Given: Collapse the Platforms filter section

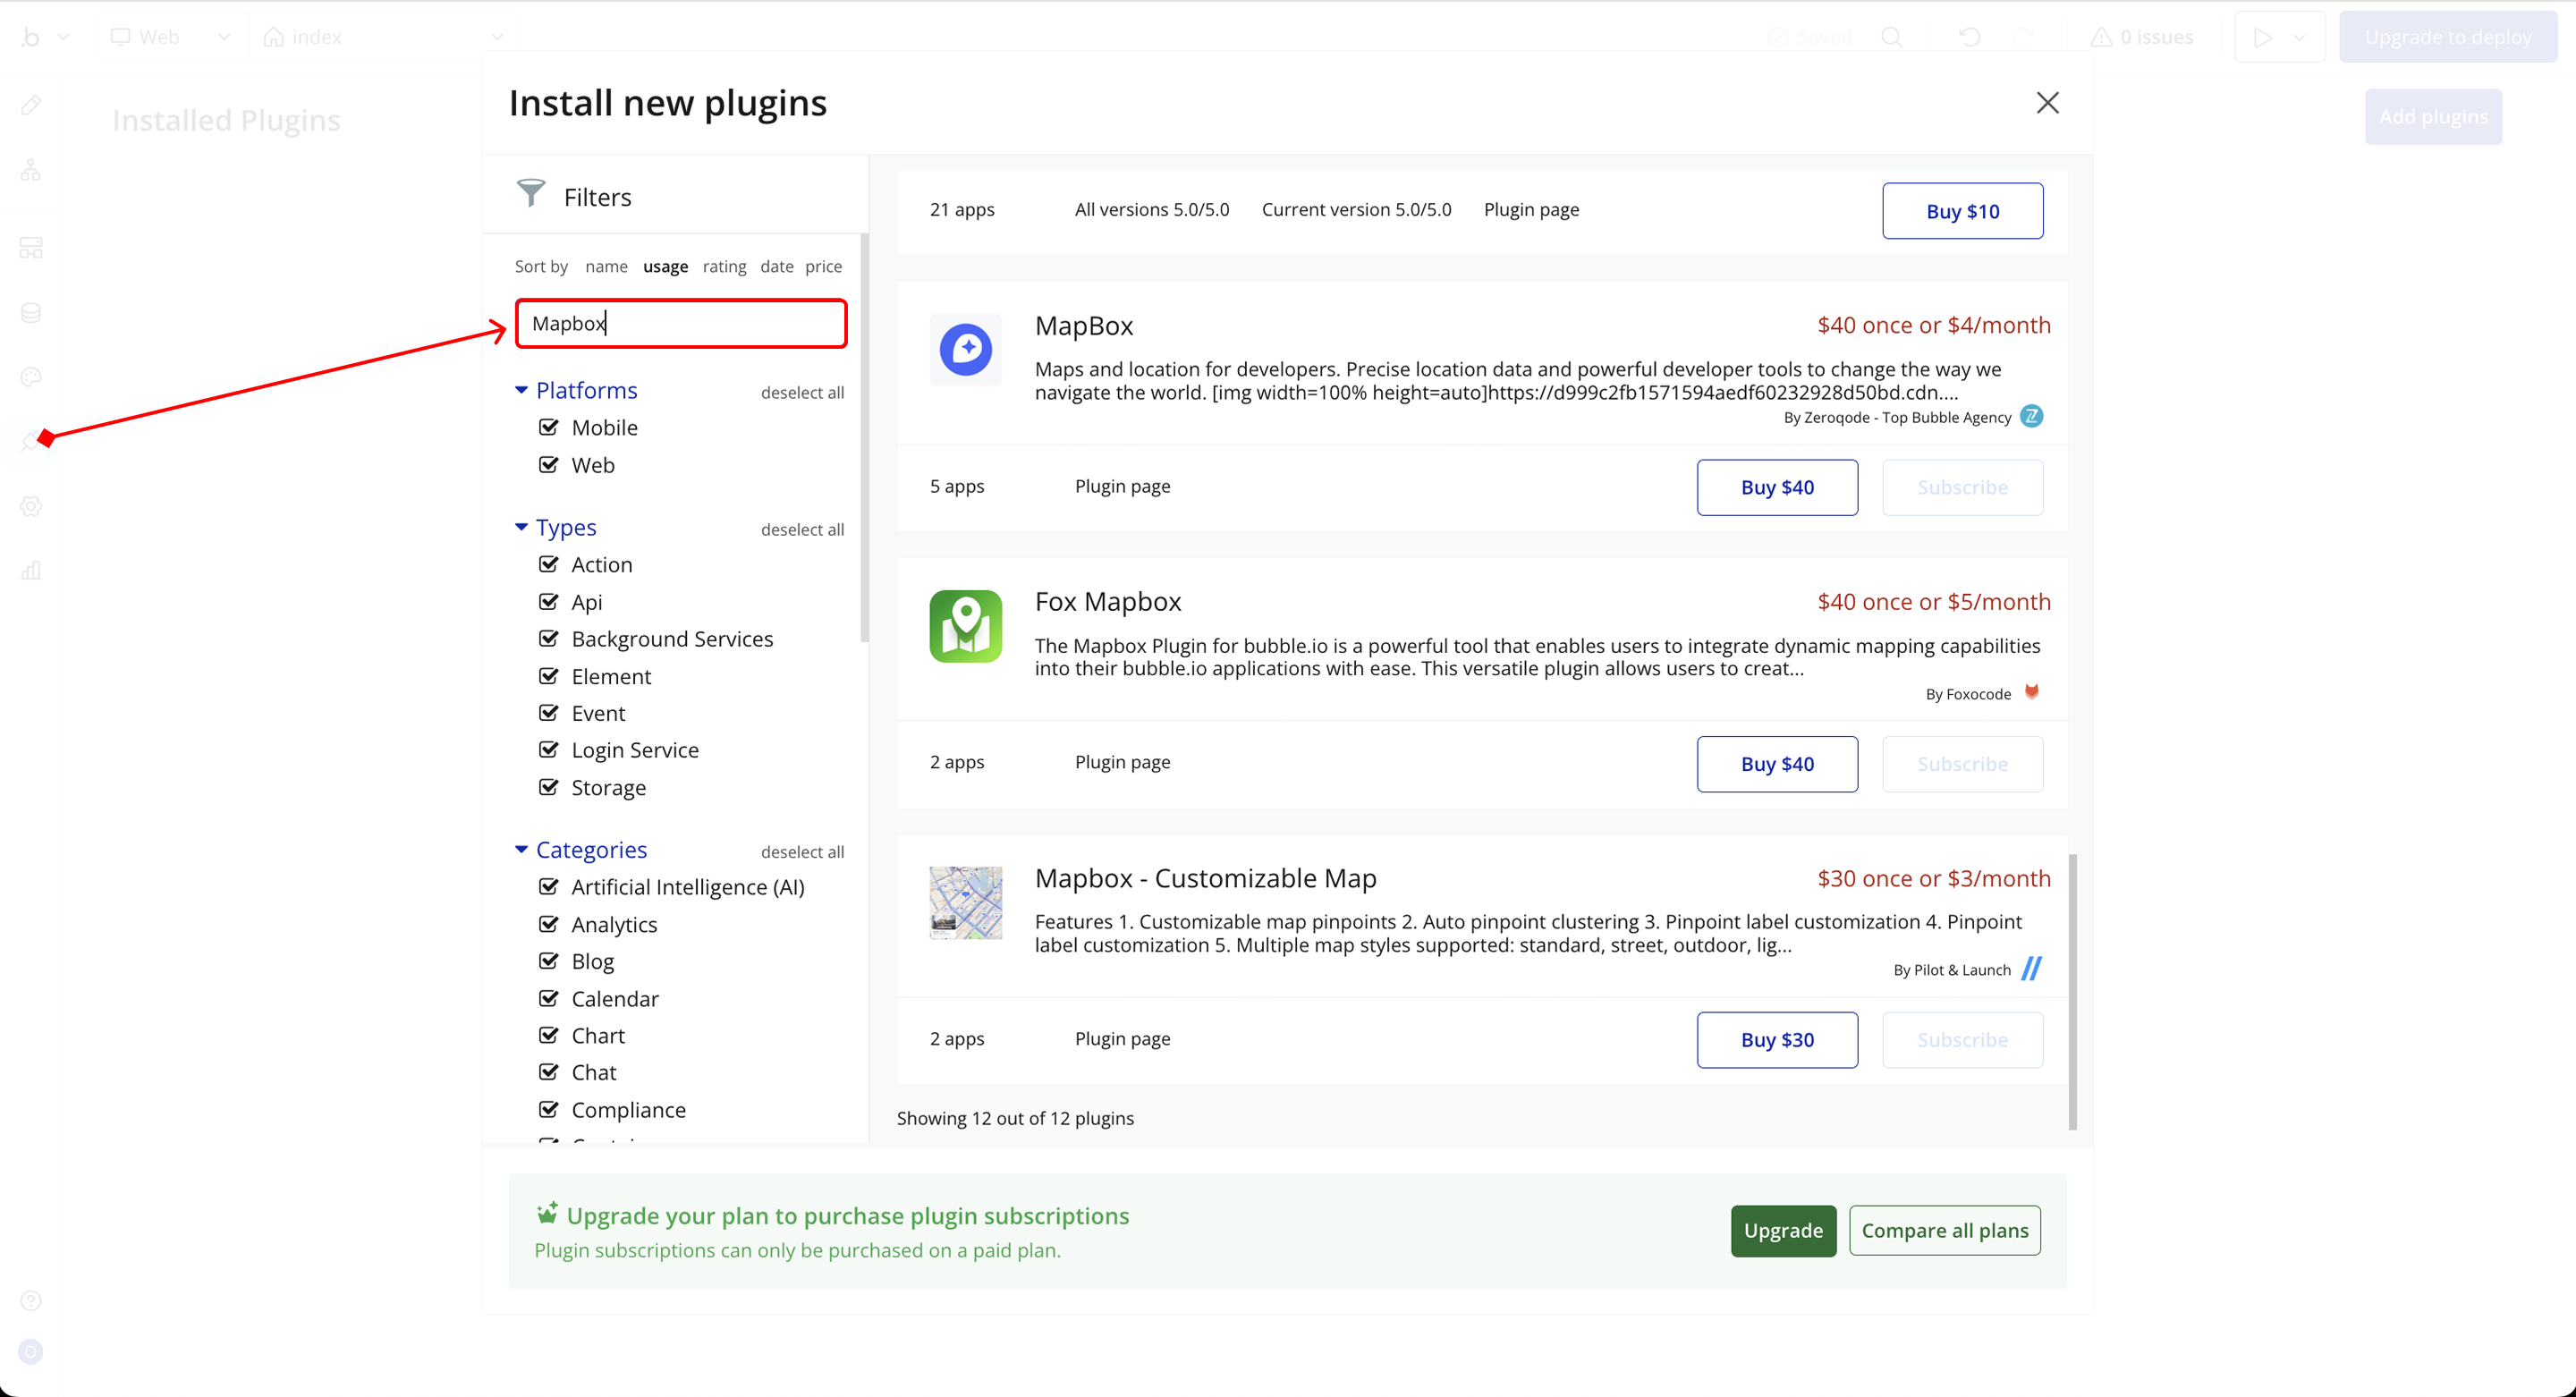Looking at the screenshot, I should click(521, 390).
